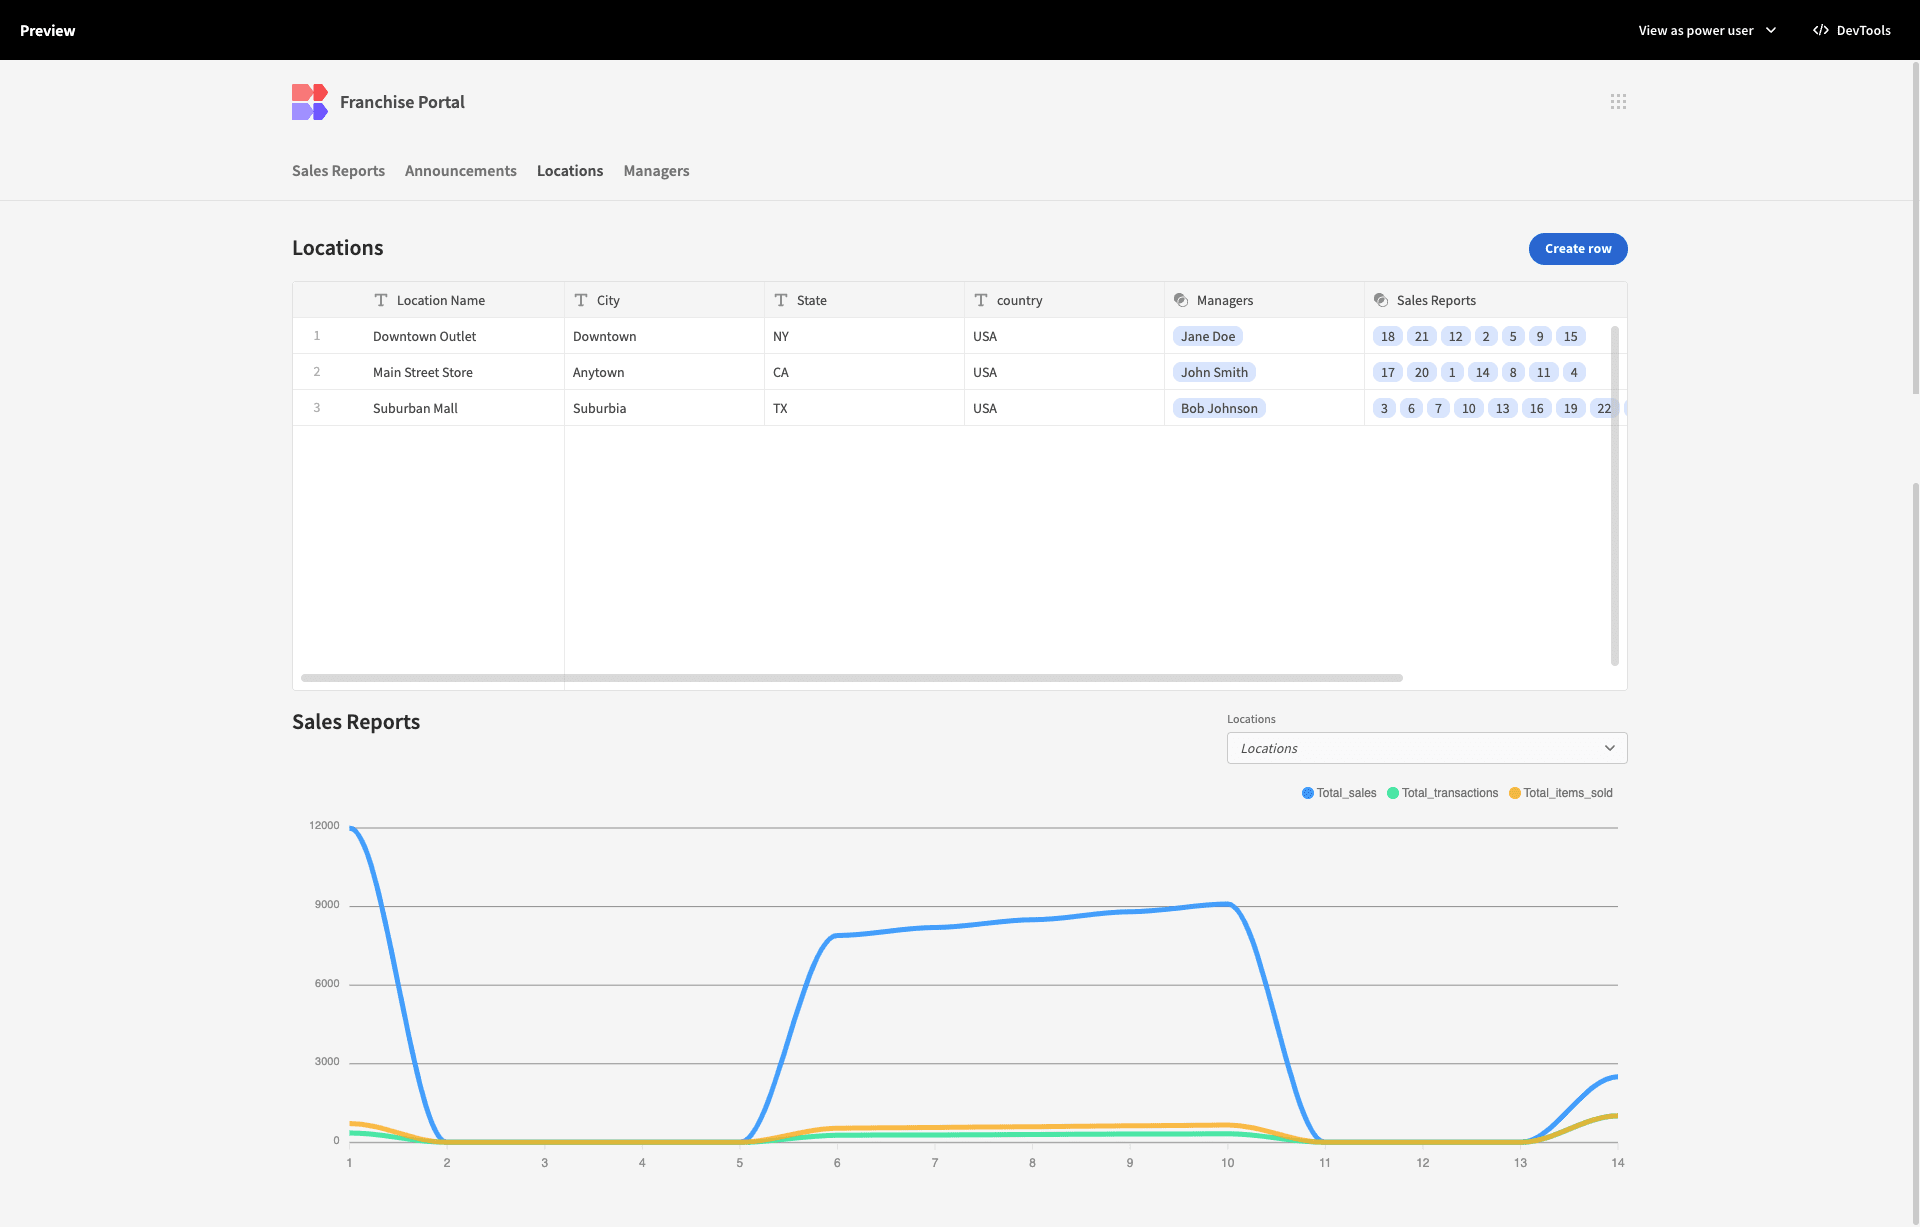Open sales report tag 15 in Downtown Outlet row
The width and height of the screenshot is (1920, 1227).
click(x=1571, y=336)
